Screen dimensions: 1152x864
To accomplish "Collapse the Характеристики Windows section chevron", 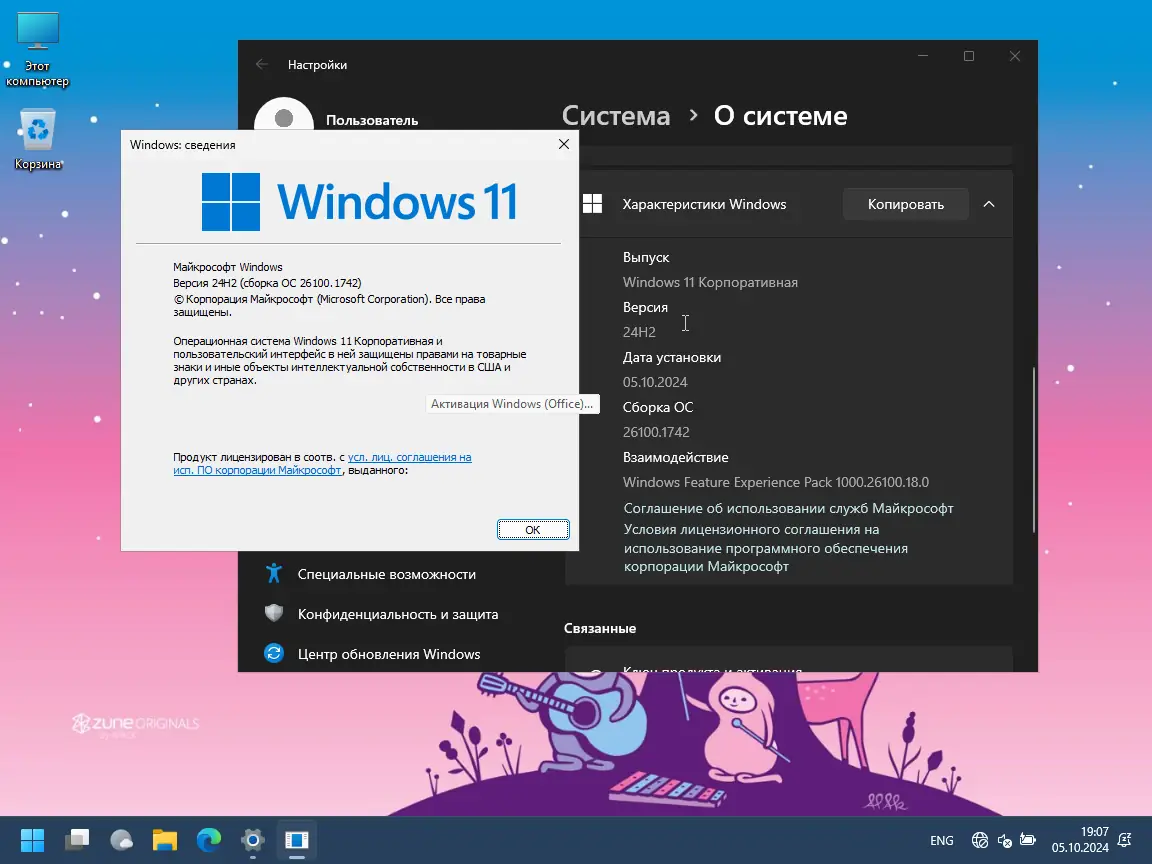I will (989, 204).
